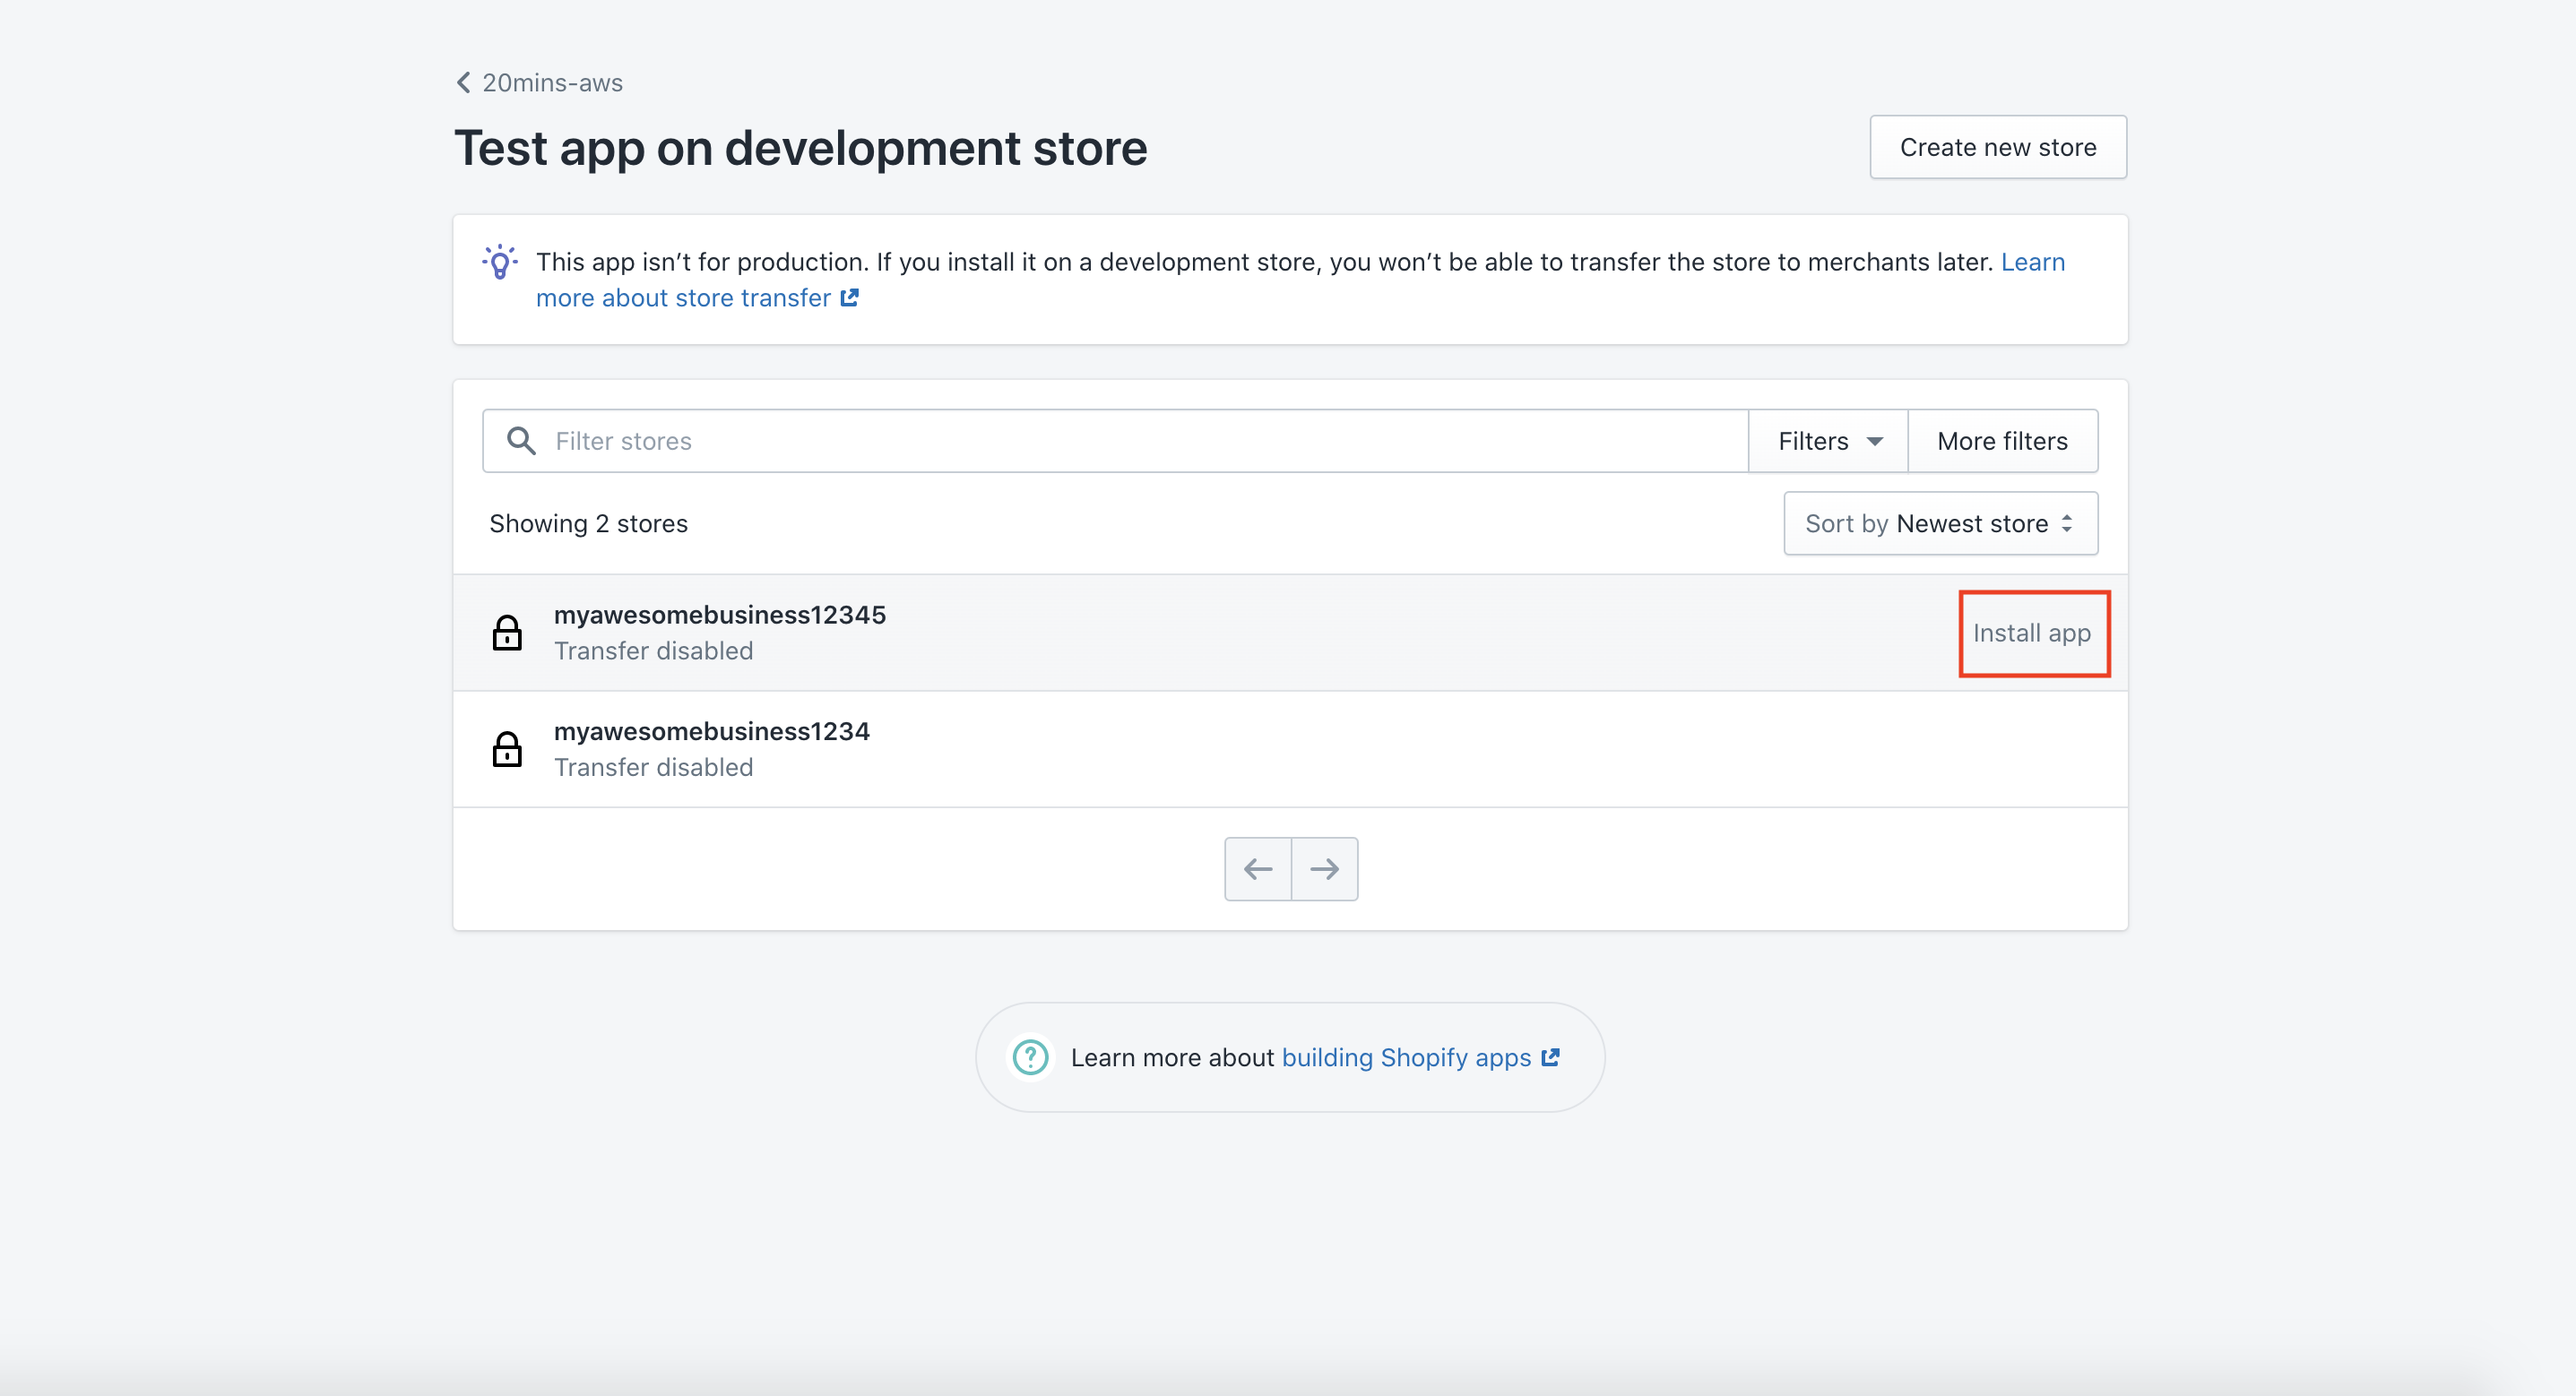The image size is (2576, 1396).
Task: Click Transfer disabled under myawesomebusiness12345
Action: coord(654,651)
